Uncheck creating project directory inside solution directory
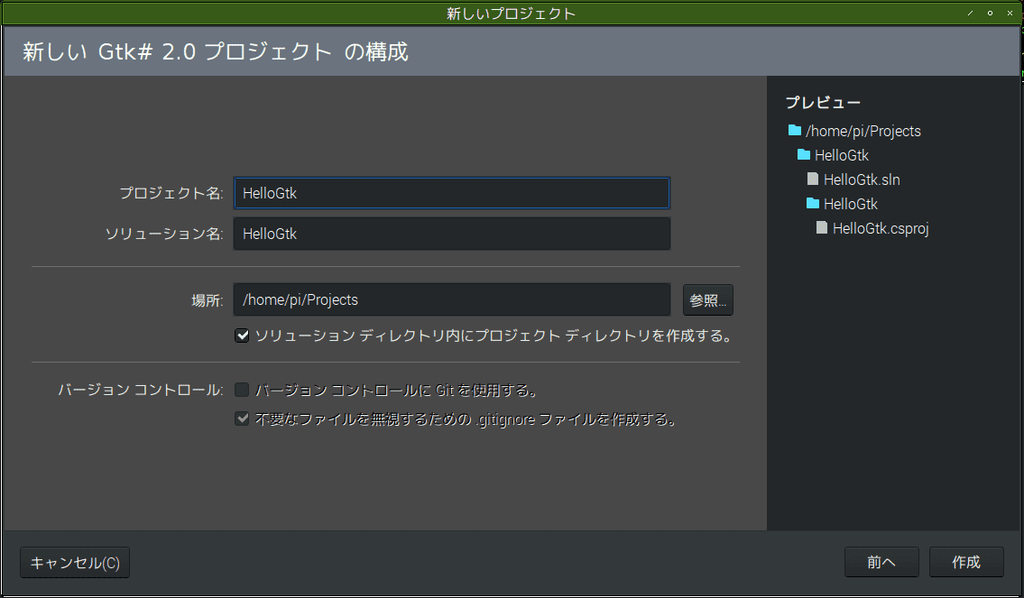 pos(242,335)
